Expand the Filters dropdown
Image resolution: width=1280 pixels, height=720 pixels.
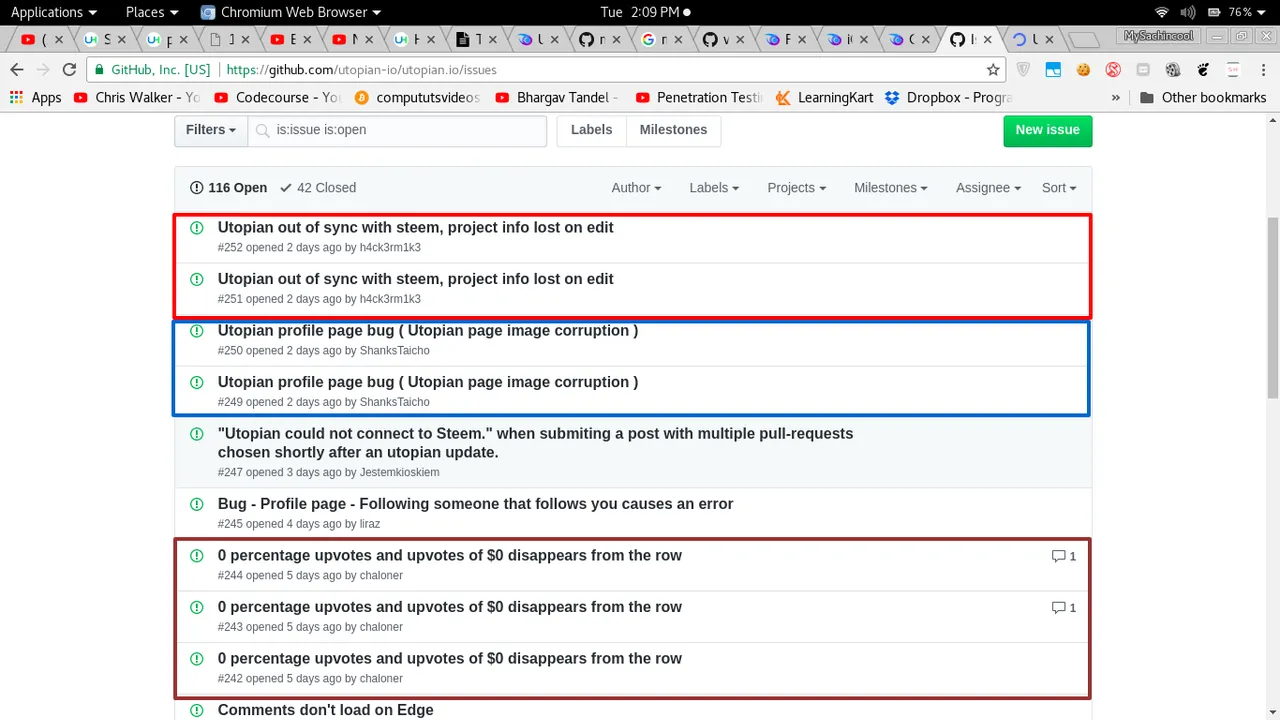(211, 130)
